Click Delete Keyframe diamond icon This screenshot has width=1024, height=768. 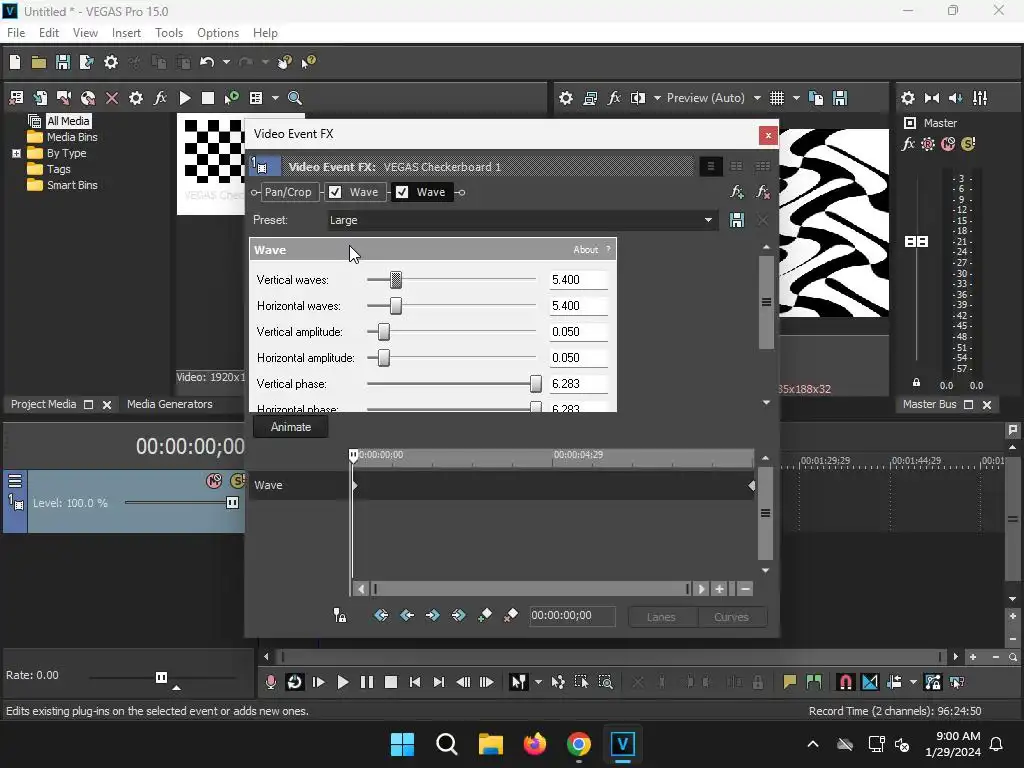click(510, 615)
